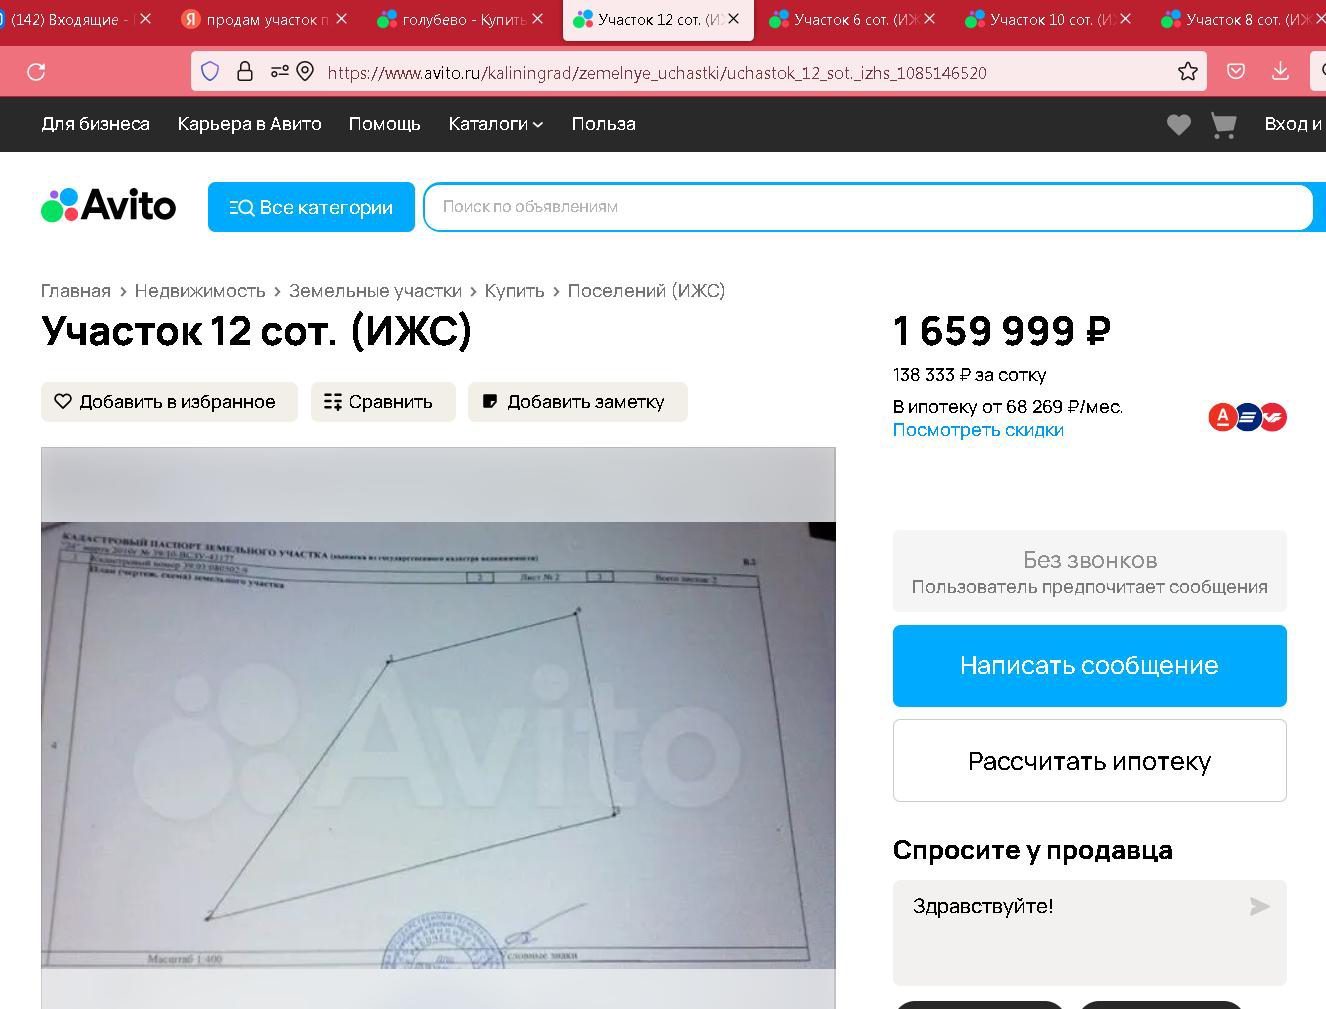Open the browser downloads arrow
Viewport: 1326px width, 1009px height.
[1280, 72]
